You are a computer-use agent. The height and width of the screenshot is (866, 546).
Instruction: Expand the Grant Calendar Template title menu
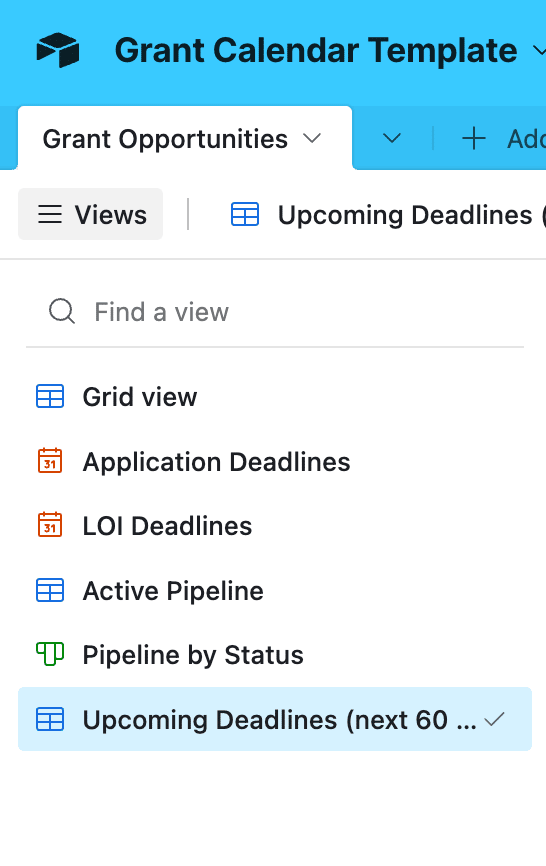[x=539, y=51]
